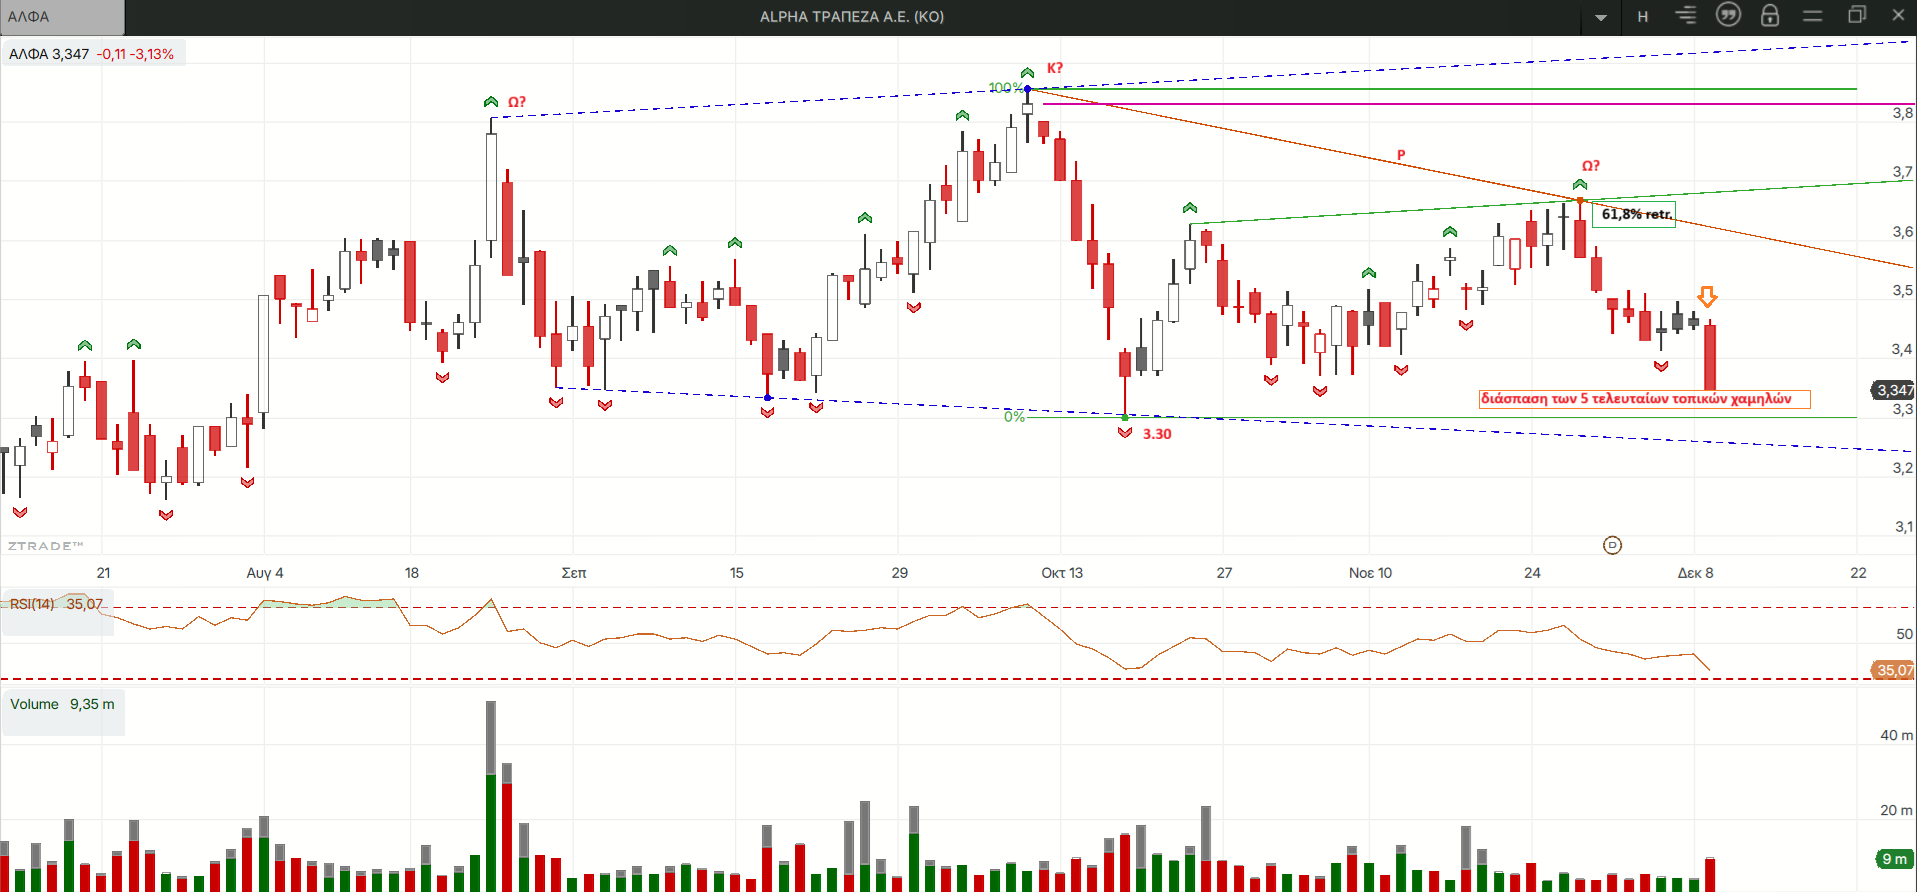1917x892 pixels.
Task: Click the ΑΛΦΑ 3,347 price legend
Action: [91, 54]
